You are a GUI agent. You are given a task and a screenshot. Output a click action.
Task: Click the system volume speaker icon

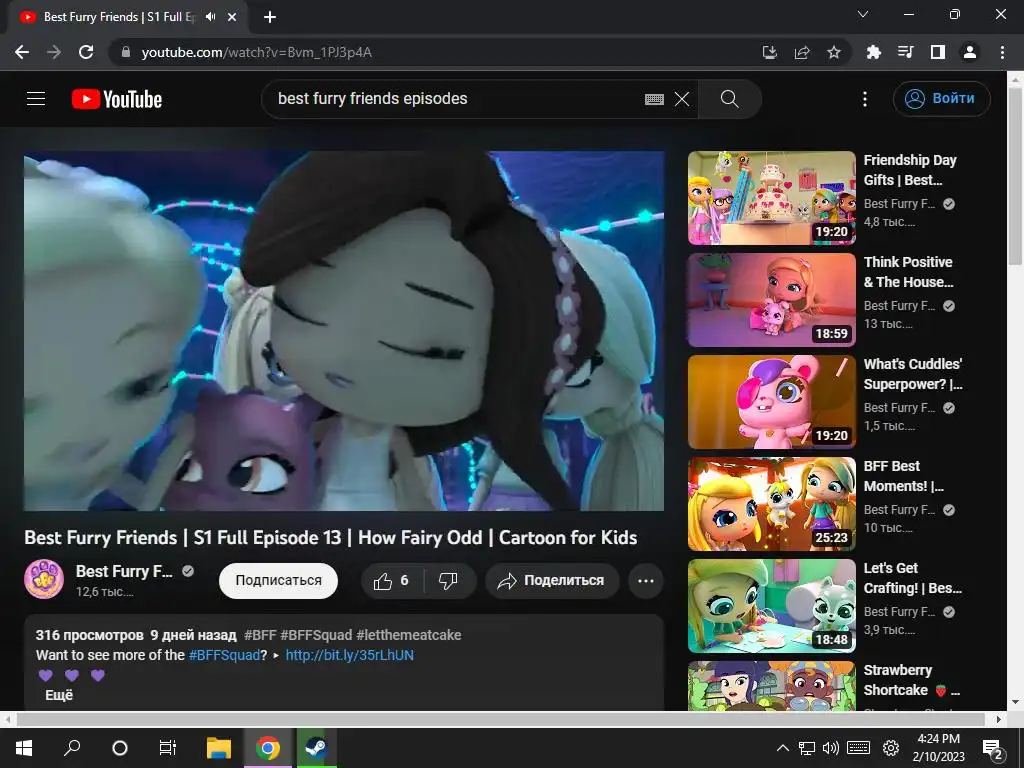(830, 748)
